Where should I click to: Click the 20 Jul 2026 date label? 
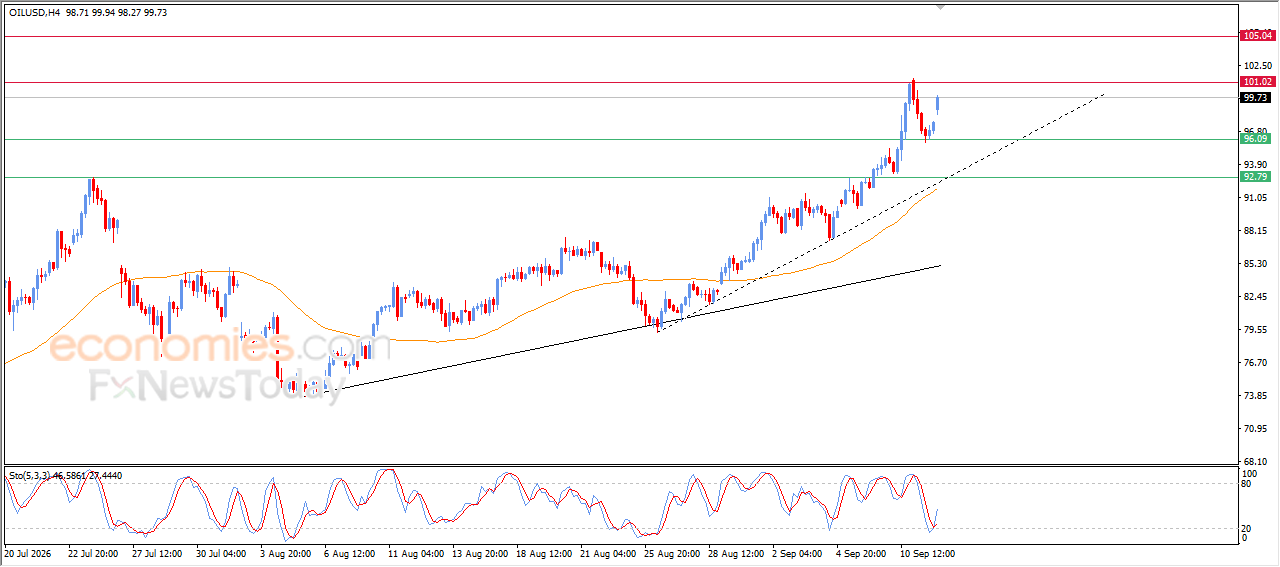[29, 552]
